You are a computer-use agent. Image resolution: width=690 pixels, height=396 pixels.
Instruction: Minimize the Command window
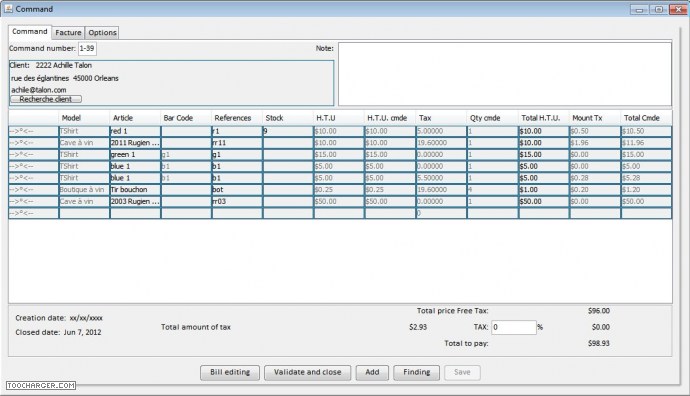pos(639,9)
